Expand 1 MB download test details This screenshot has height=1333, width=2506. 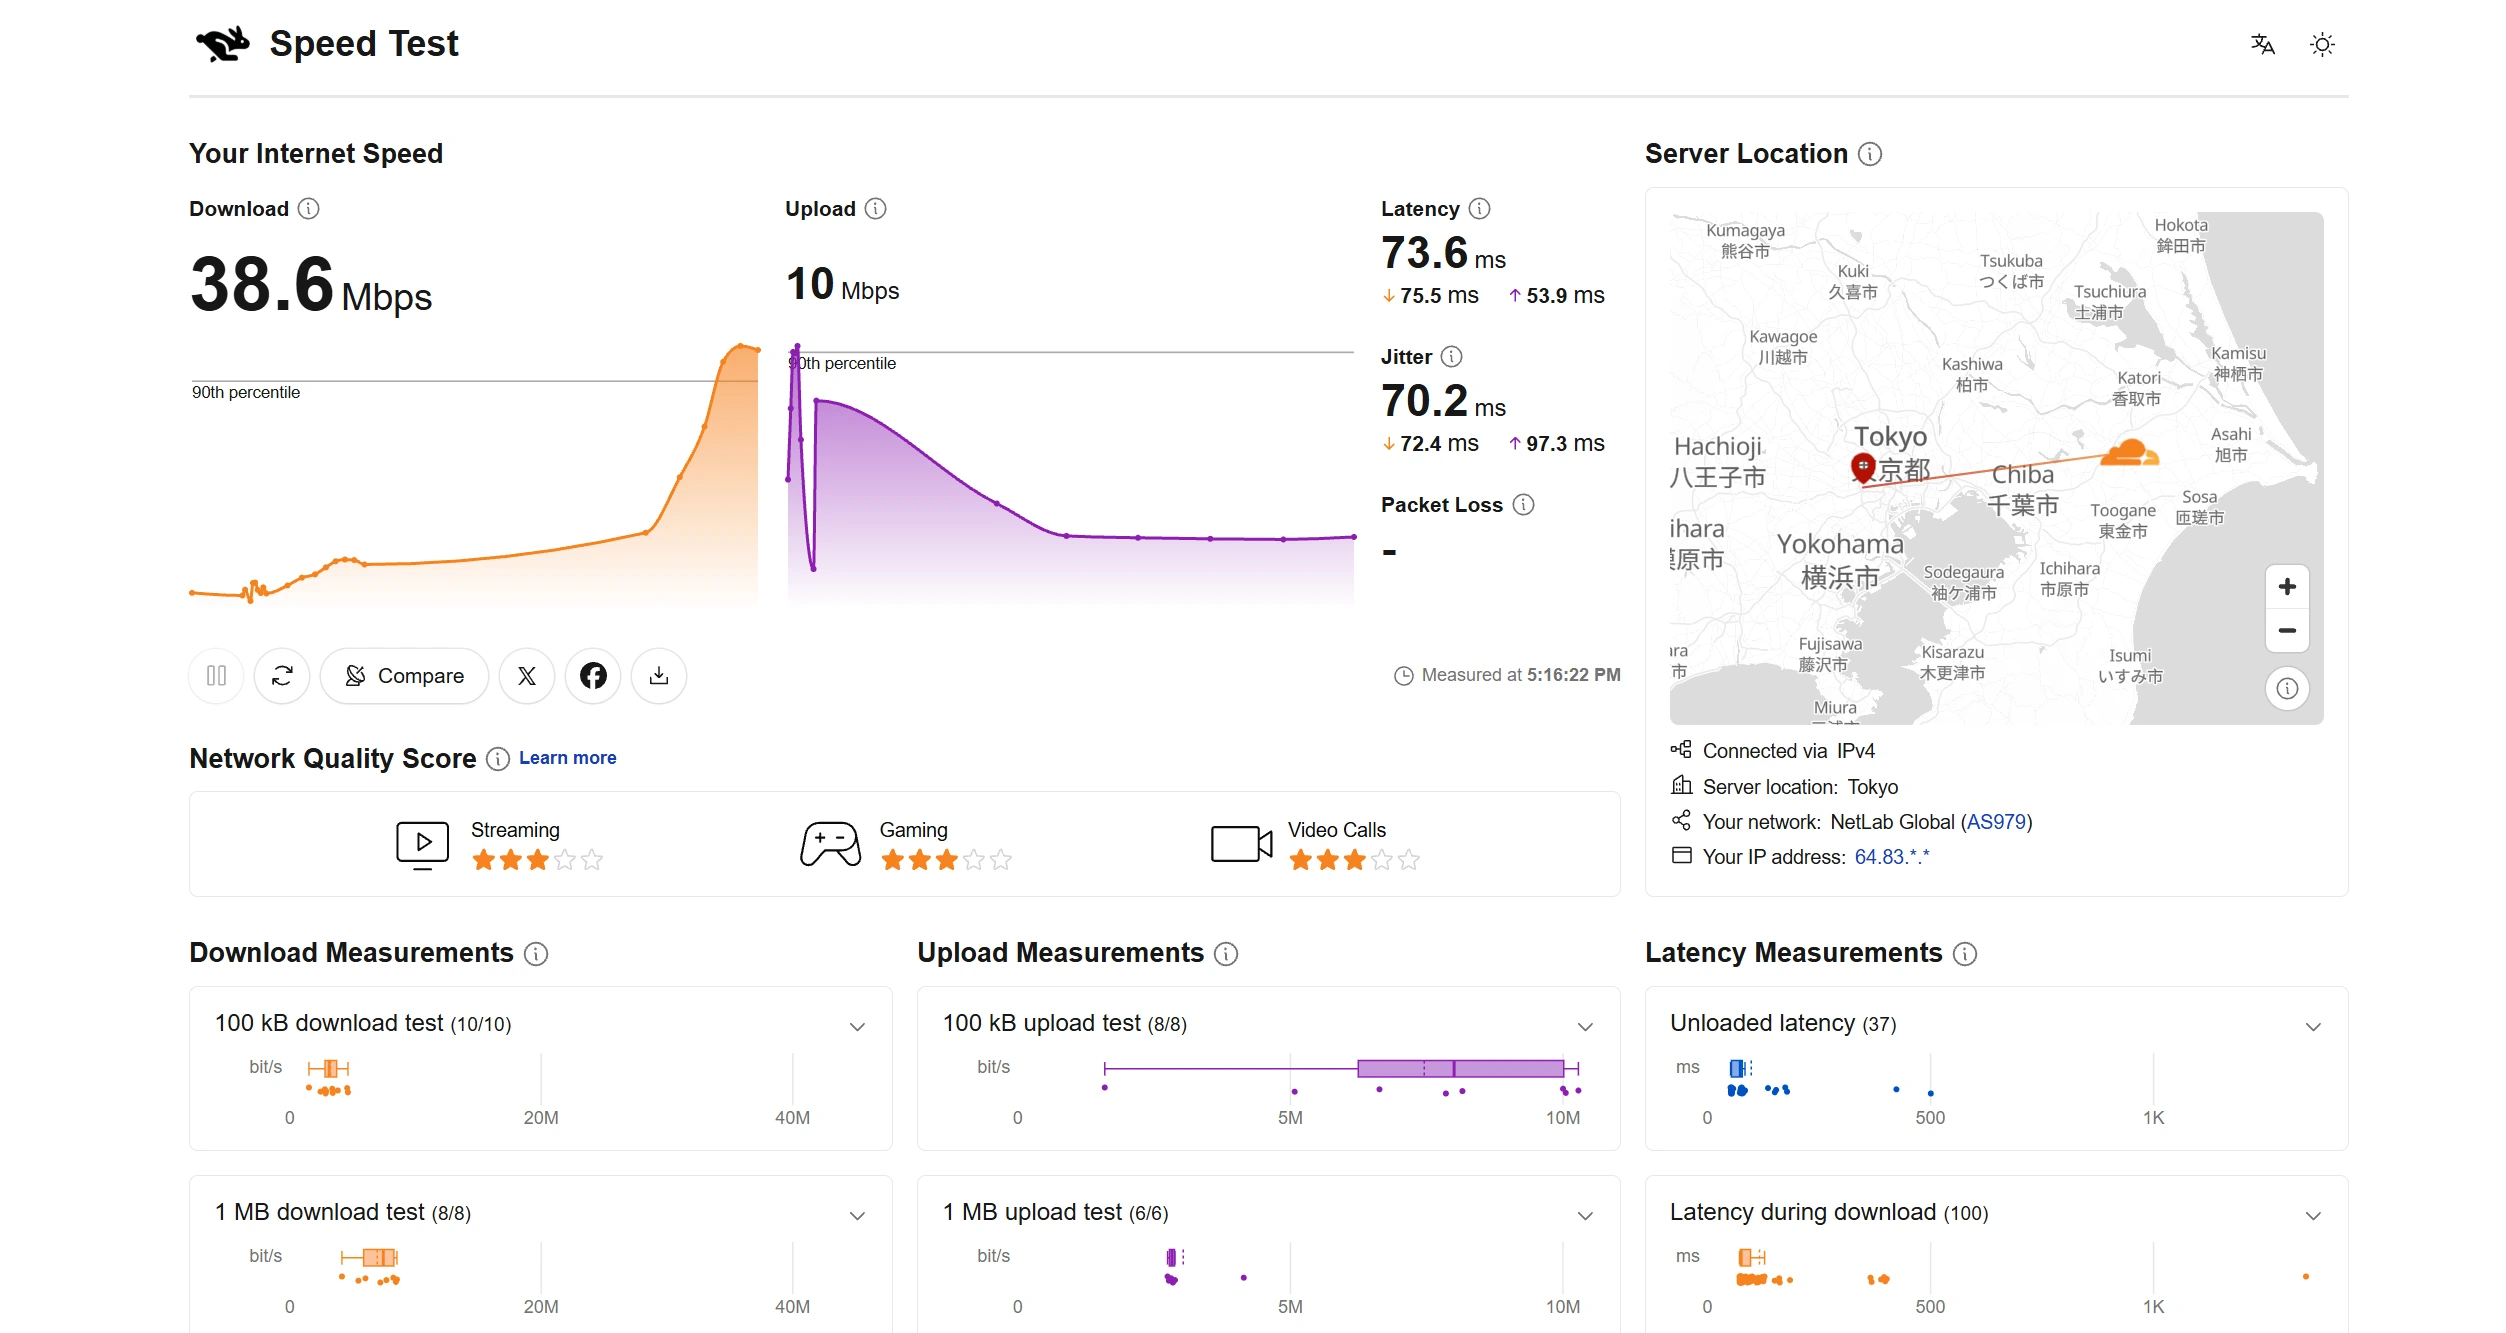tap(857, 1215)
